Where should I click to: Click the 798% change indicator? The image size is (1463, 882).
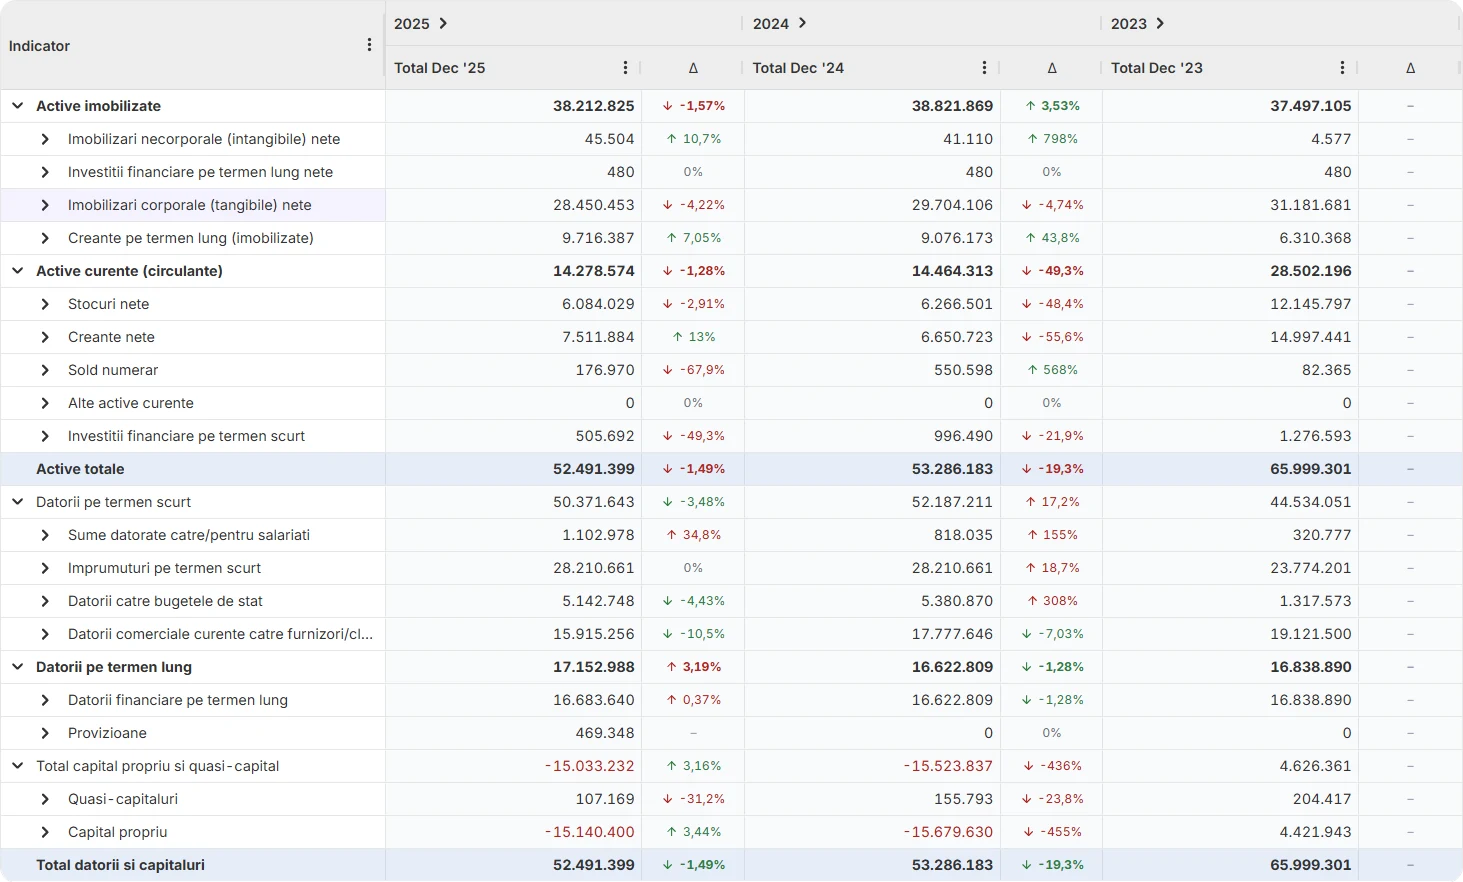click(x=1052, y=139)
